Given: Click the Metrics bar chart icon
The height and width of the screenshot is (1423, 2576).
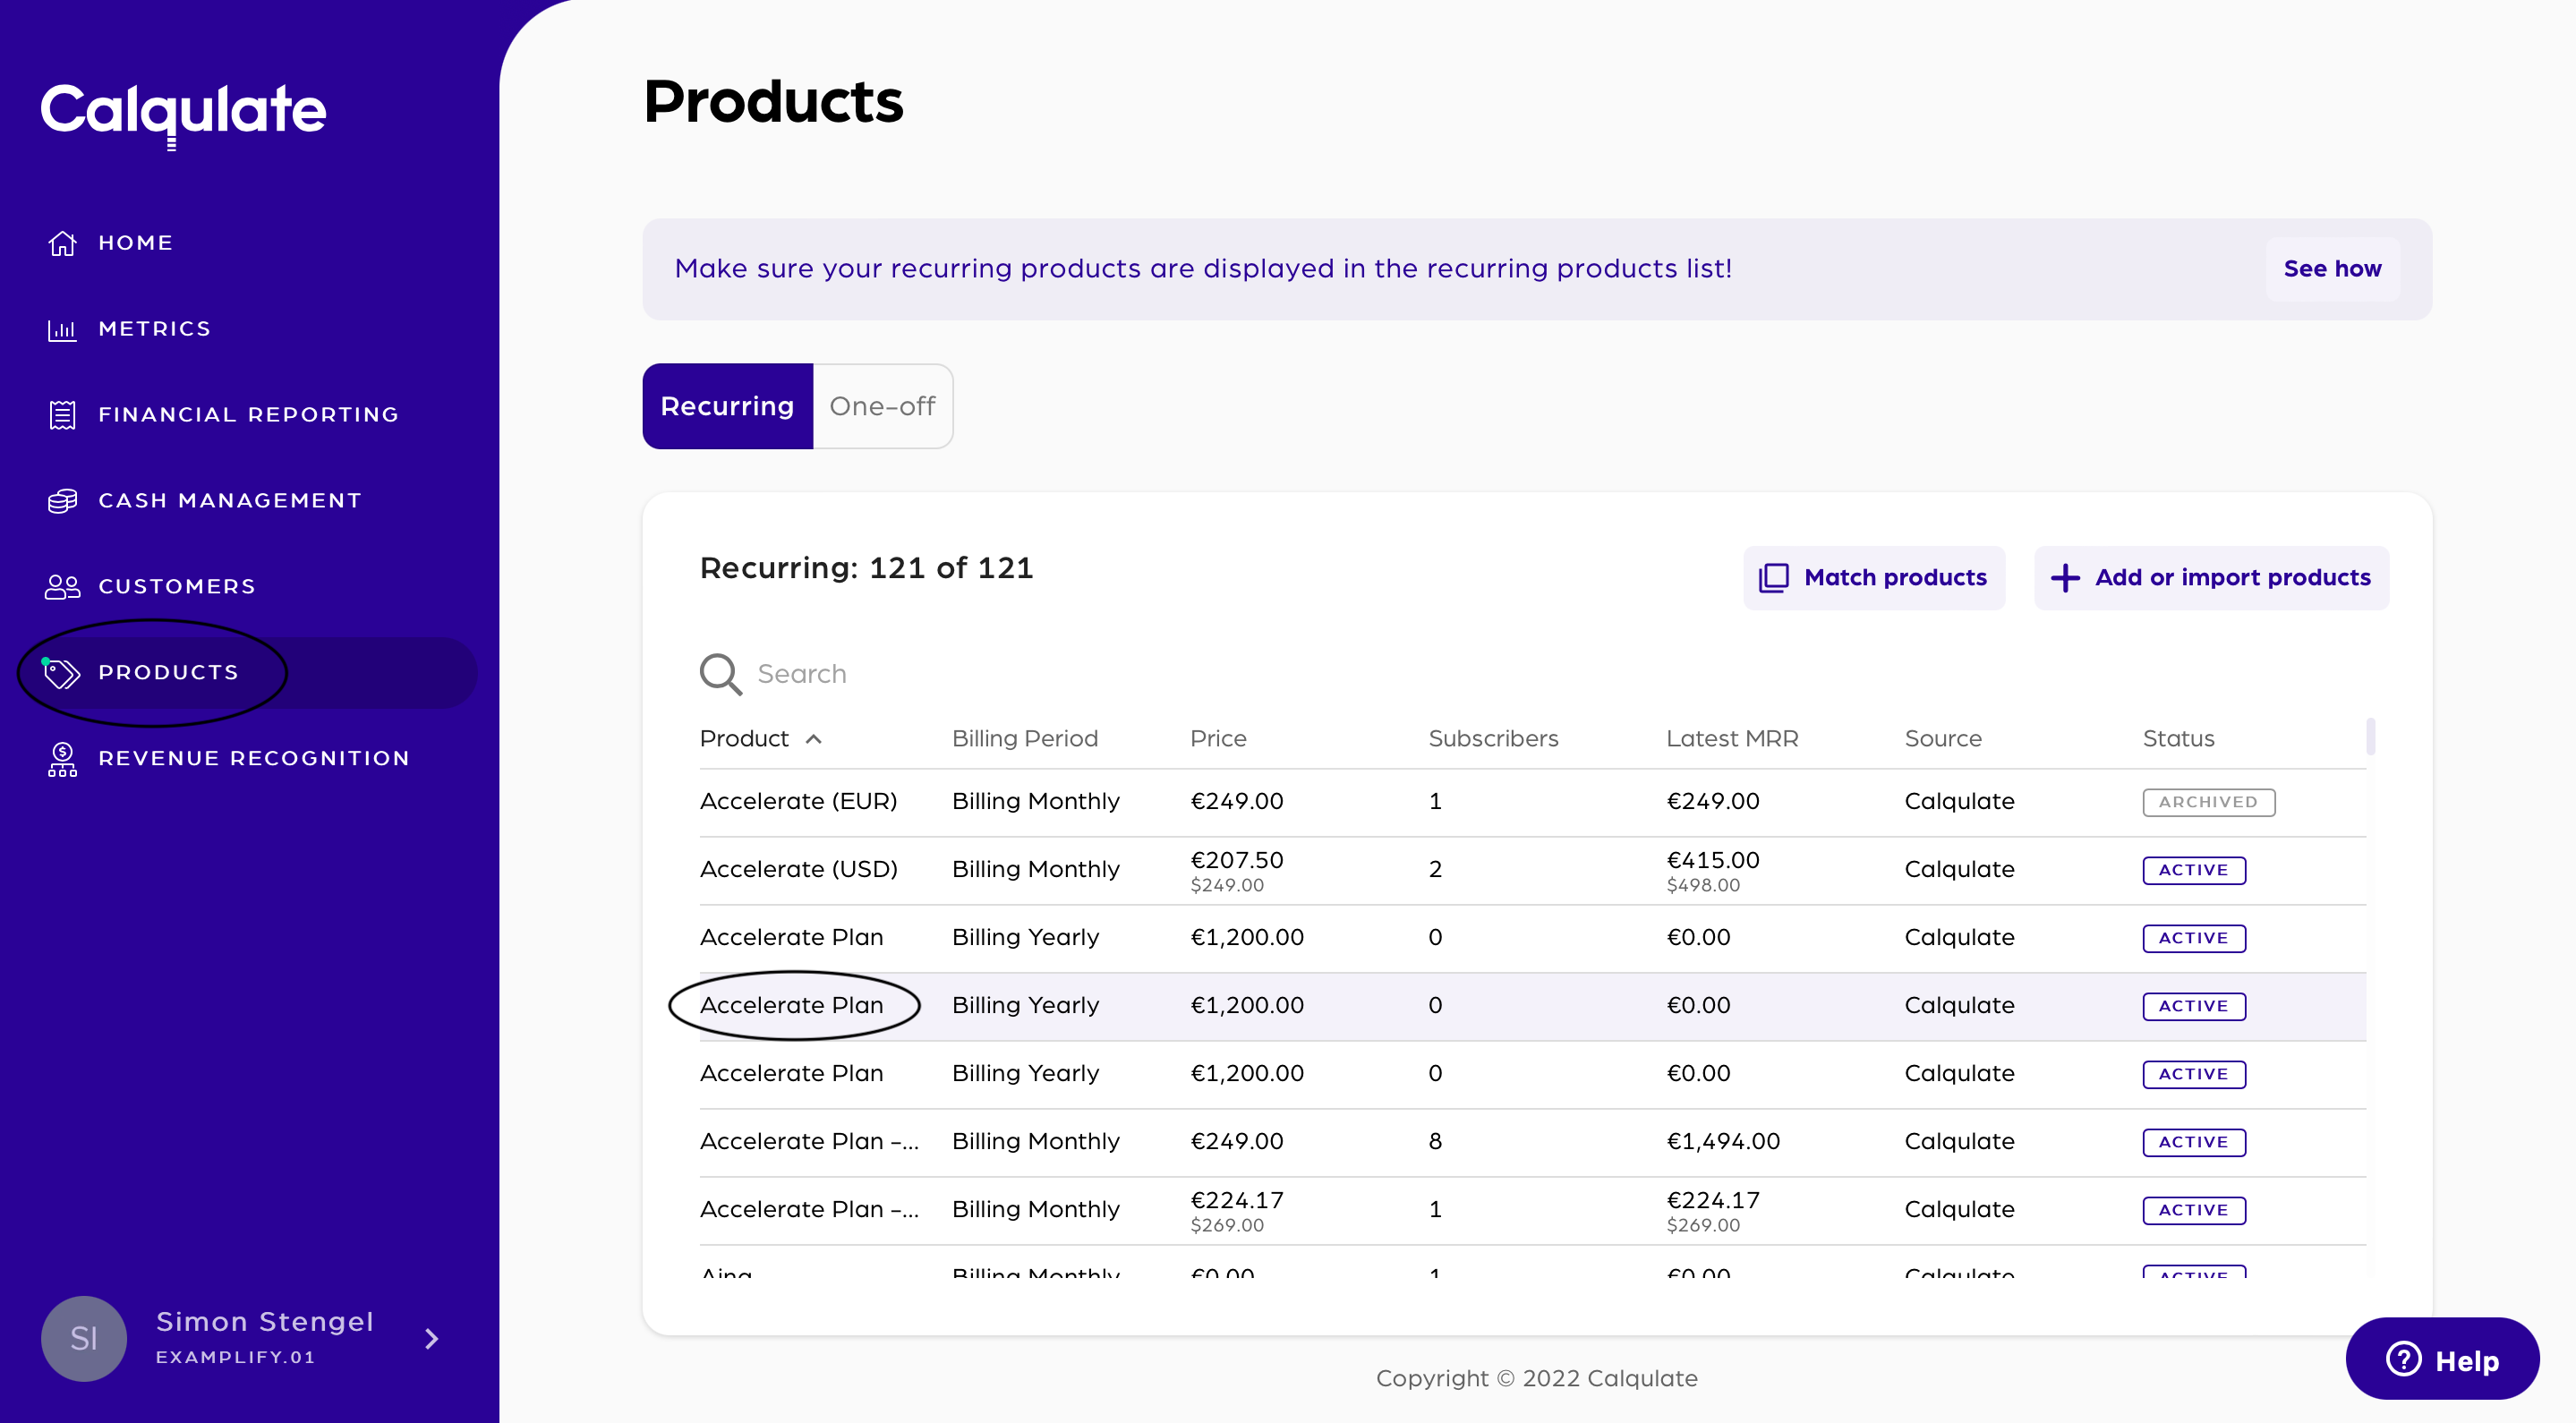Looking at the screenshot, I should [62, 329].
